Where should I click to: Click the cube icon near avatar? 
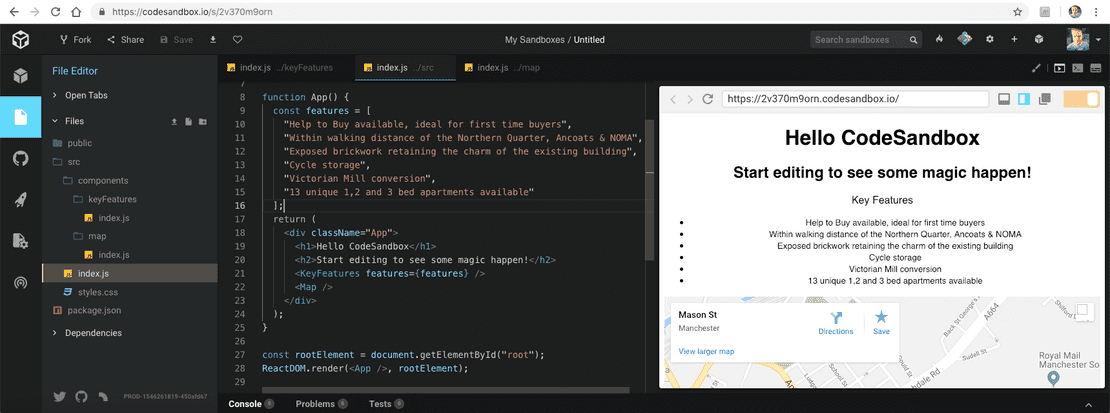1039,40
